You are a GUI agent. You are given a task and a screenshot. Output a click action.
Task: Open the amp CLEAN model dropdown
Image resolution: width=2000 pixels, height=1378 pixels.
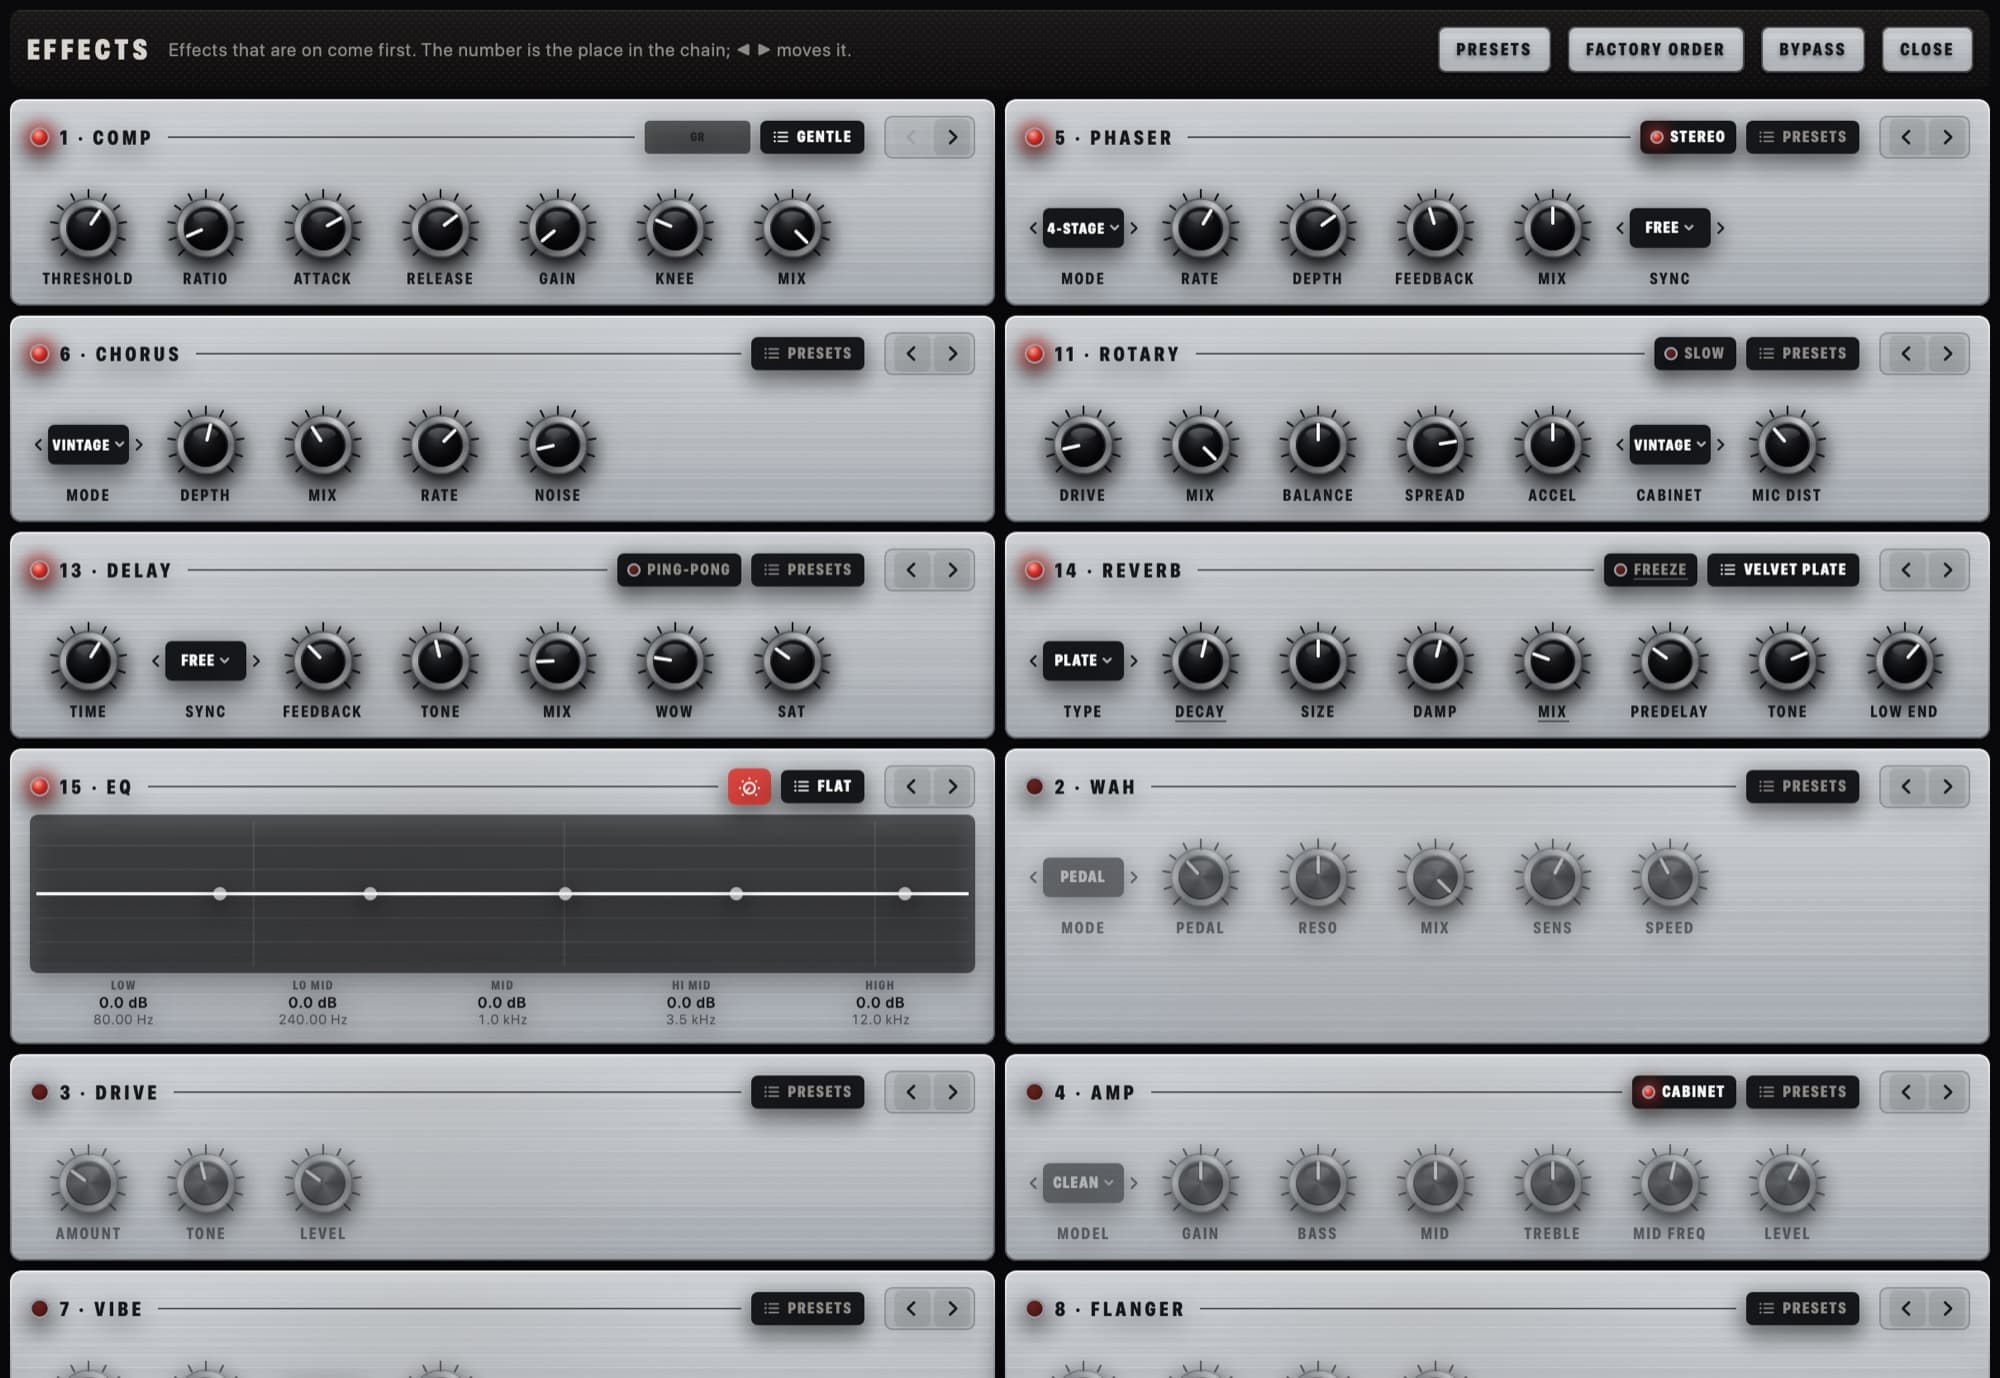[1083, 1183]
